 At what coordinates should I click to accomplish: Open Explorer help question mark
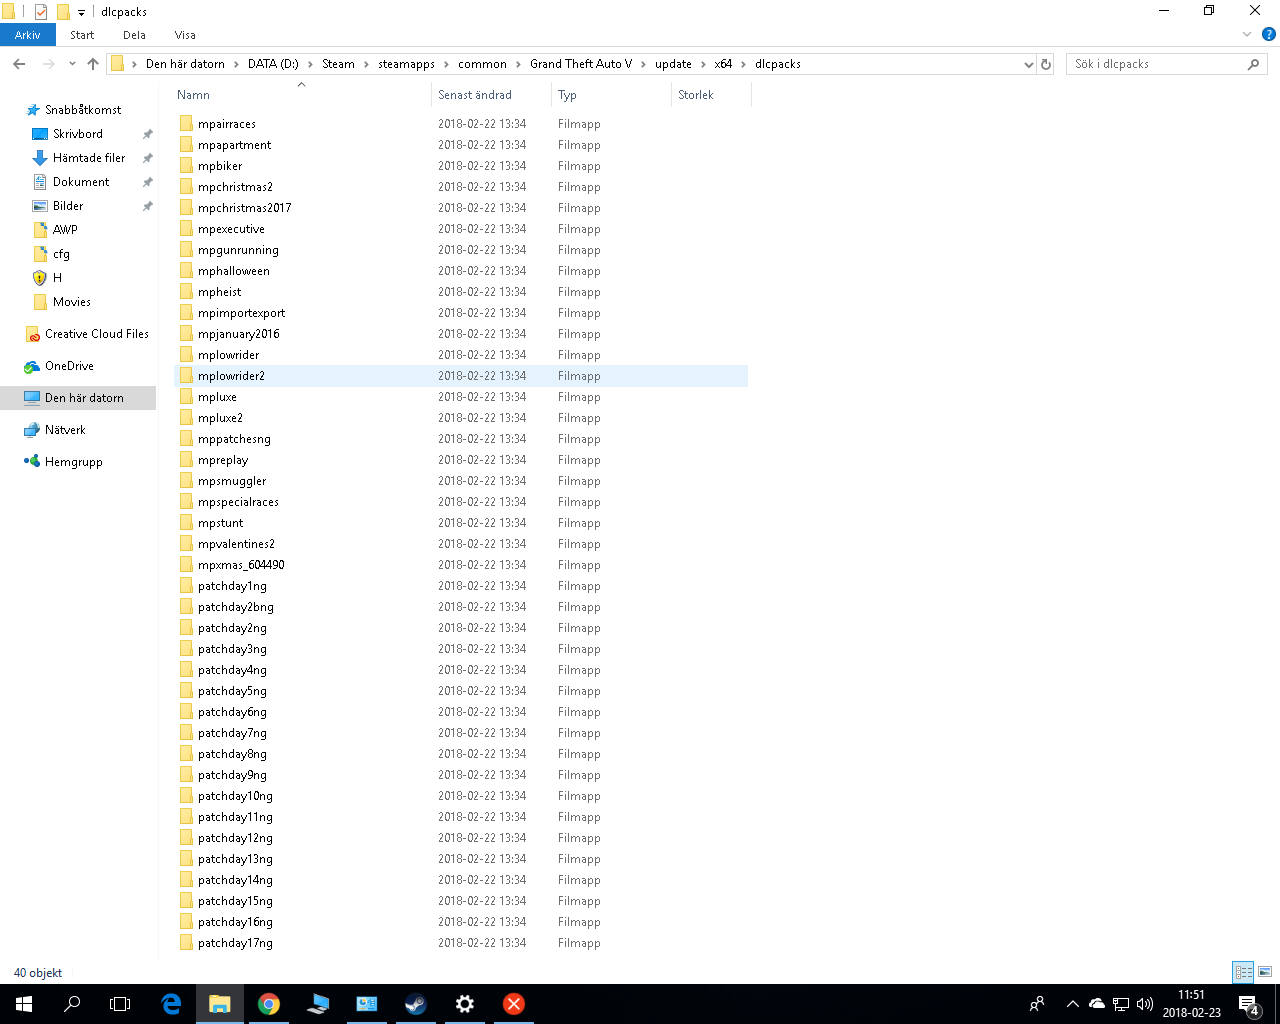coord(1269,35)
